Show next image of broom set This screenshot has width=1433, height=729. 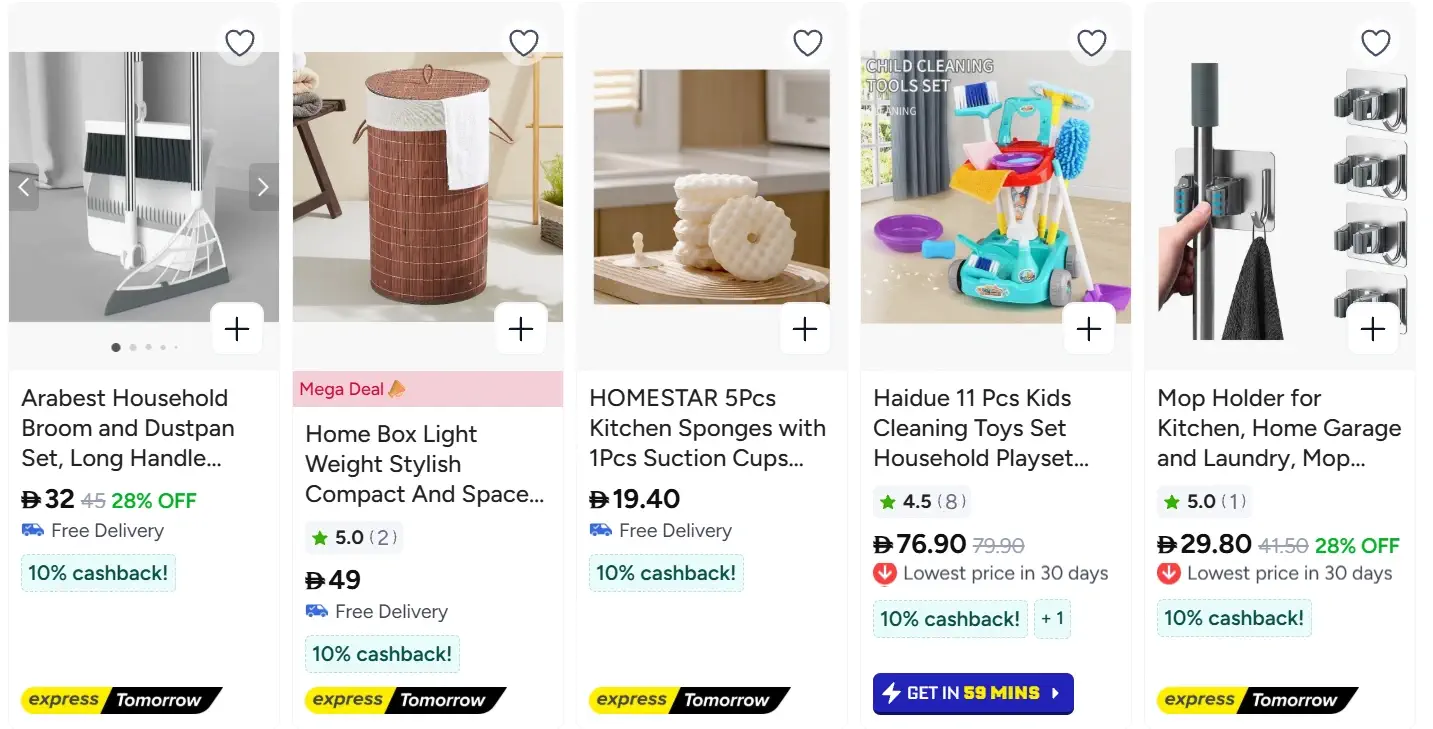[263, 187]
